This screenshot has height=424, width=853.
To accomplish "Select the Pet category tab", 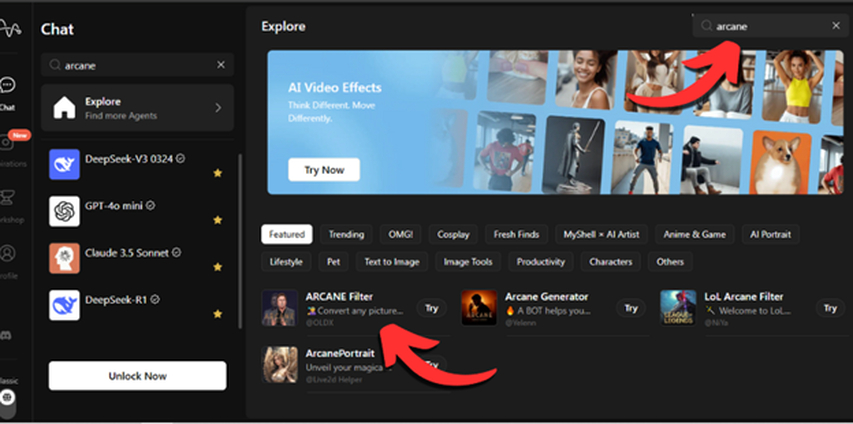I will (333, 262).
